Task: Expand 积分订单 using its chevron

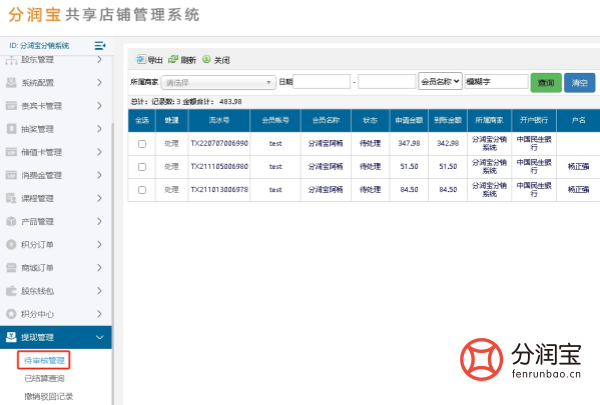Action: [99, 244]
